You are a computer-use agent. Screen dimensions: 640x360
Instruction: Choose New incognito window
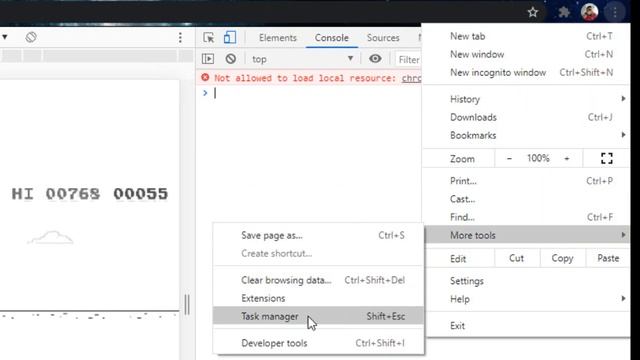tap(527, 72)
